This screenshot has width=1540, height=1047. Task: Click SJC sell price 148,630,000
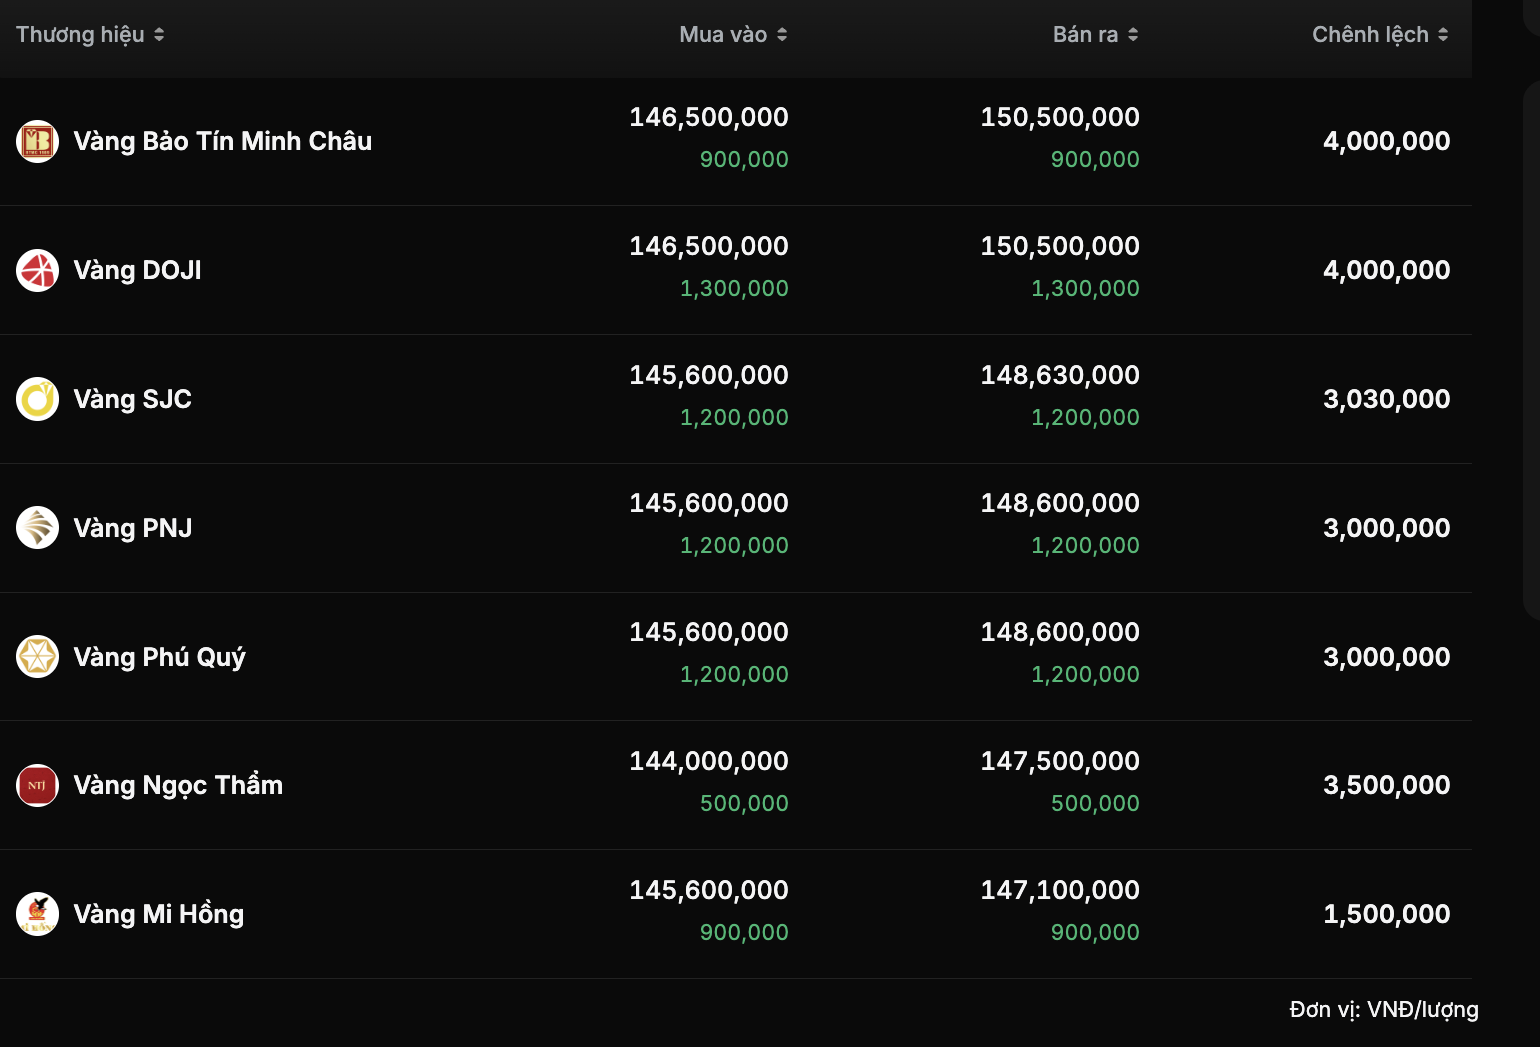coord(1060,375)
